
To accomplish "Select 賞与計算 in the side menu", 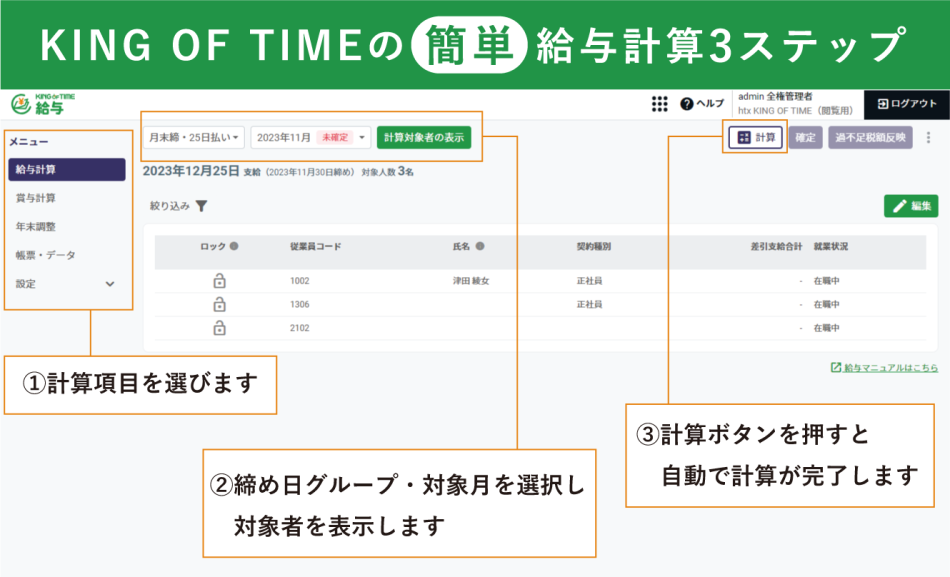I will pyautogui.click(x=36, y=198).
